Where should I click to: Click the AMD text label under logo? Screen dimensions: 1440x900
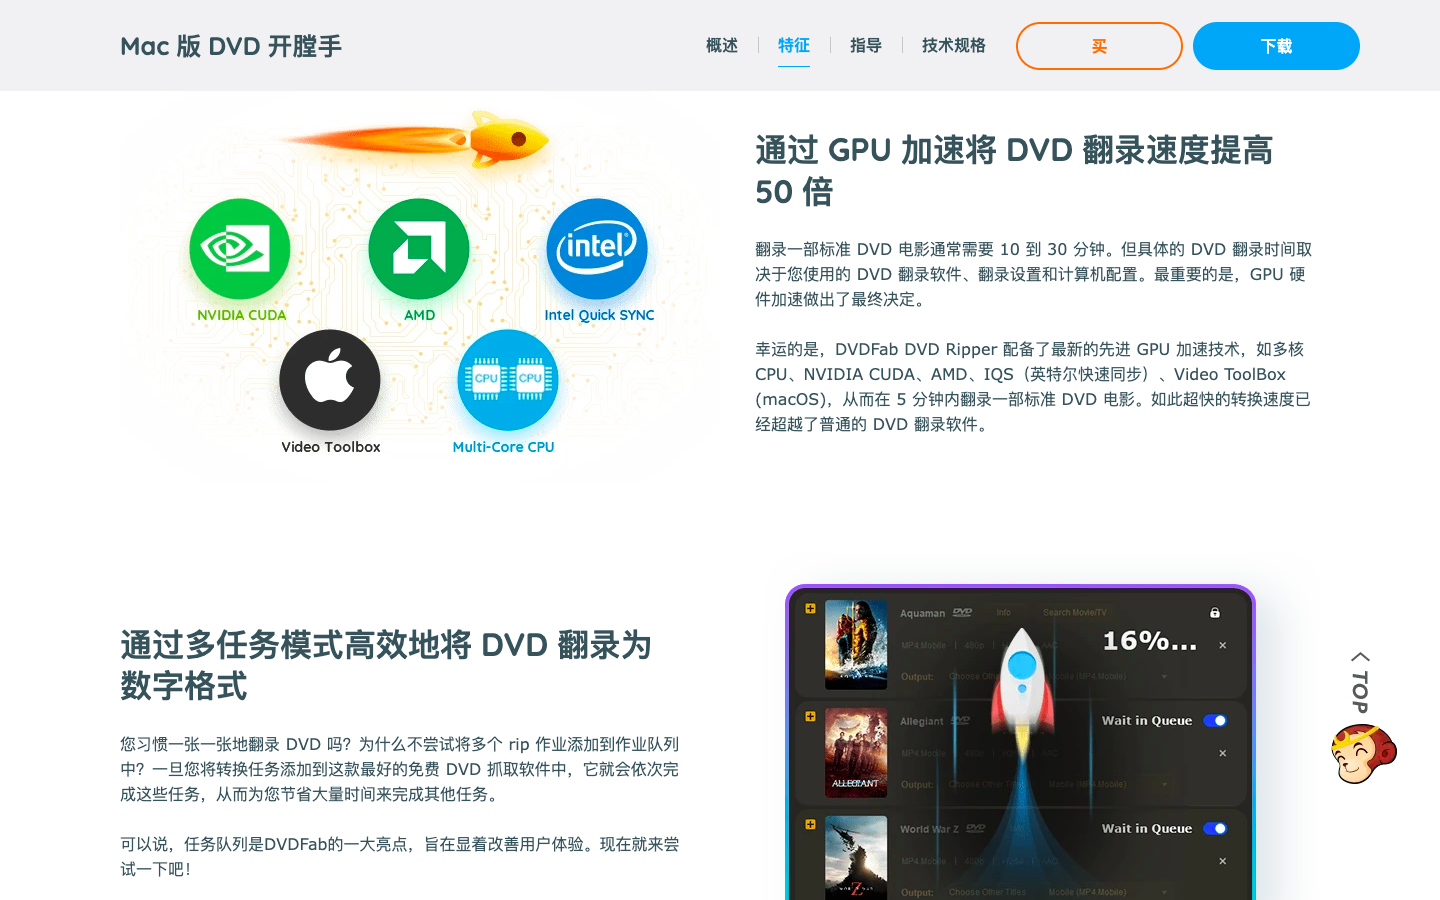420,315
